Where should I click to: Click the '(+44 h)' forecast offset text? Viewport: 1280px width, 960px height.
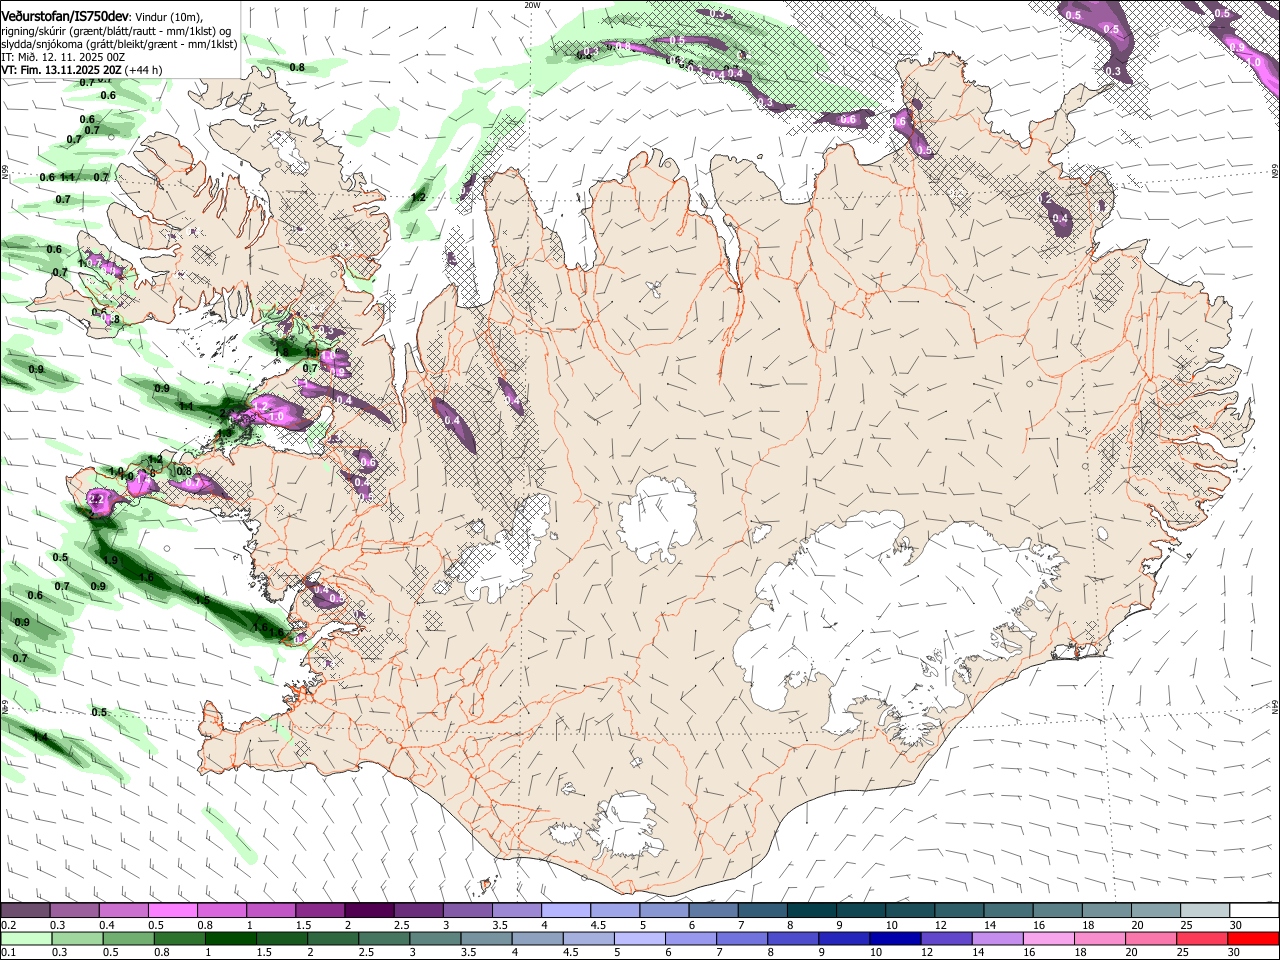click(x=144, y=70)
